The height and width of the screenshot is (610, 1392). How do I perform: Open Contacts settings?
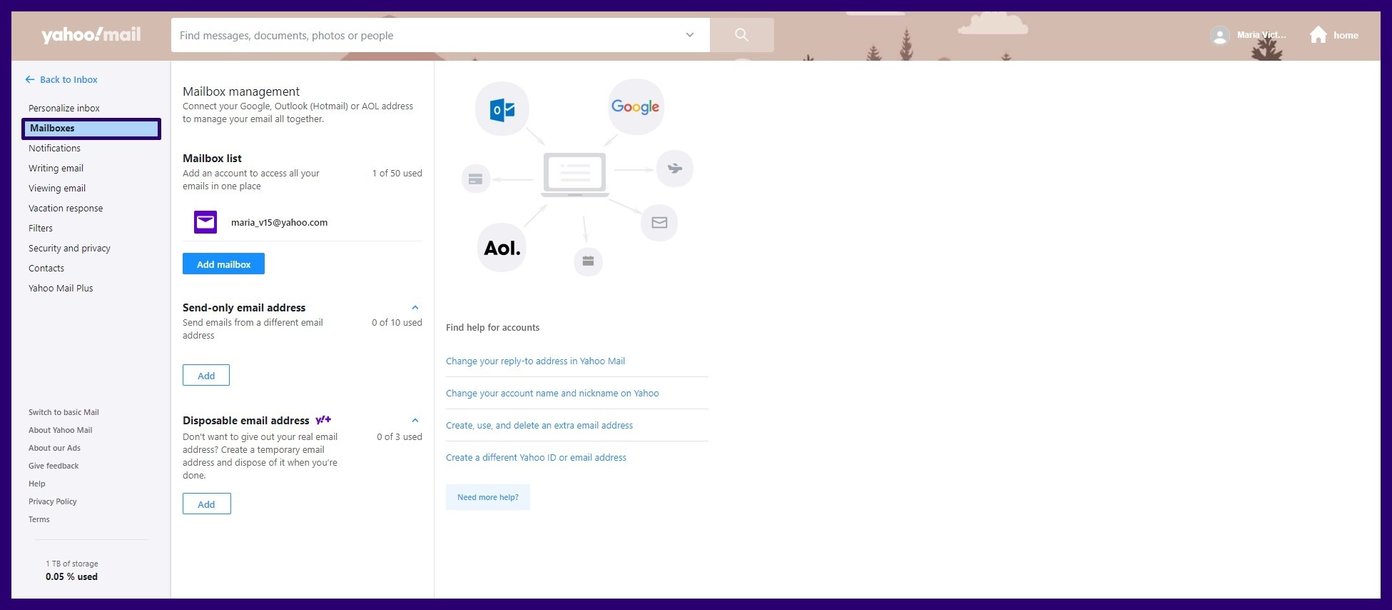coord(46,268)
